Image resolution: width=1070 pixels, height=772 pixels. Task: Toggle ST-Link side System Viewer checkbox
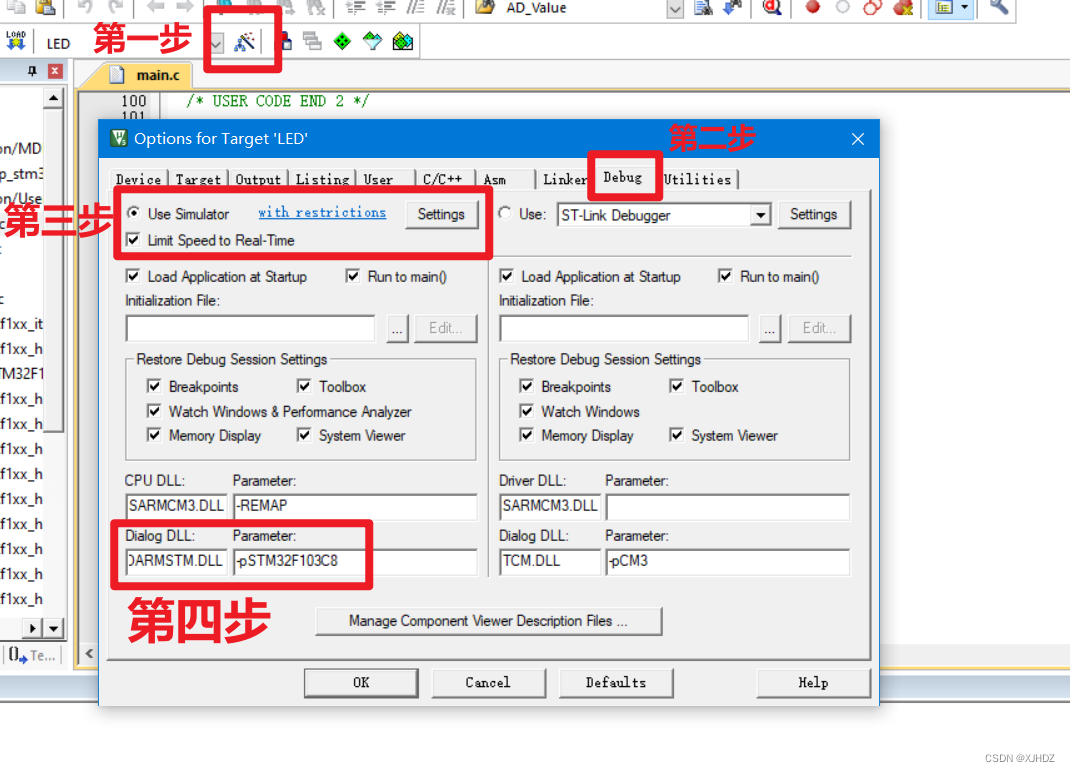pos(676,435)
